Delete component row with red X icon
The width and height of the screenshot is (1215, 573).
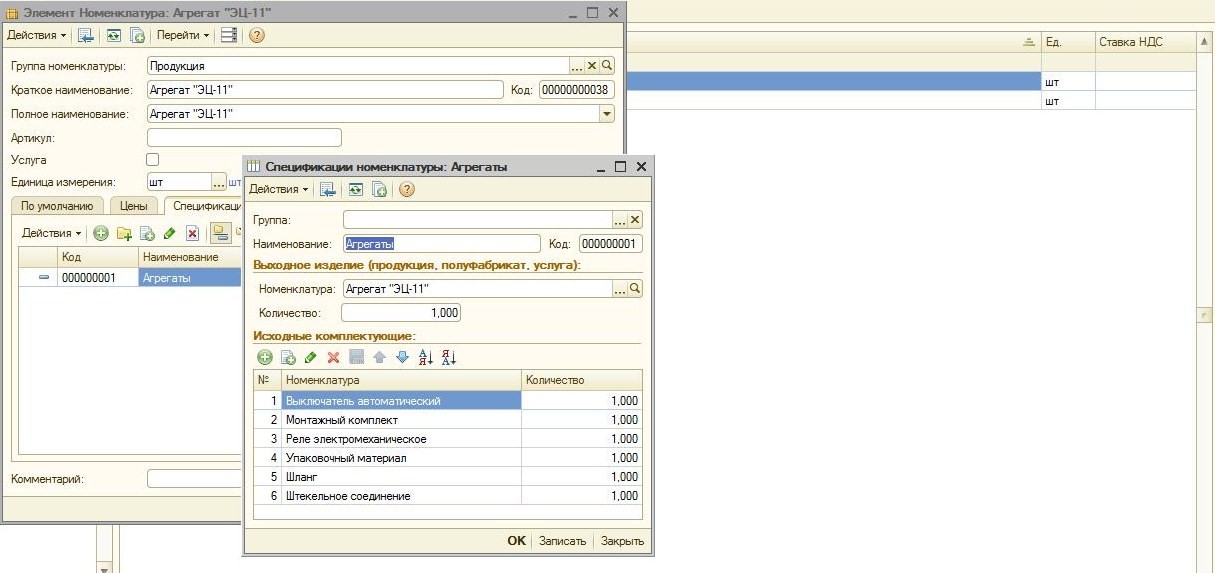tap(334, 357)
